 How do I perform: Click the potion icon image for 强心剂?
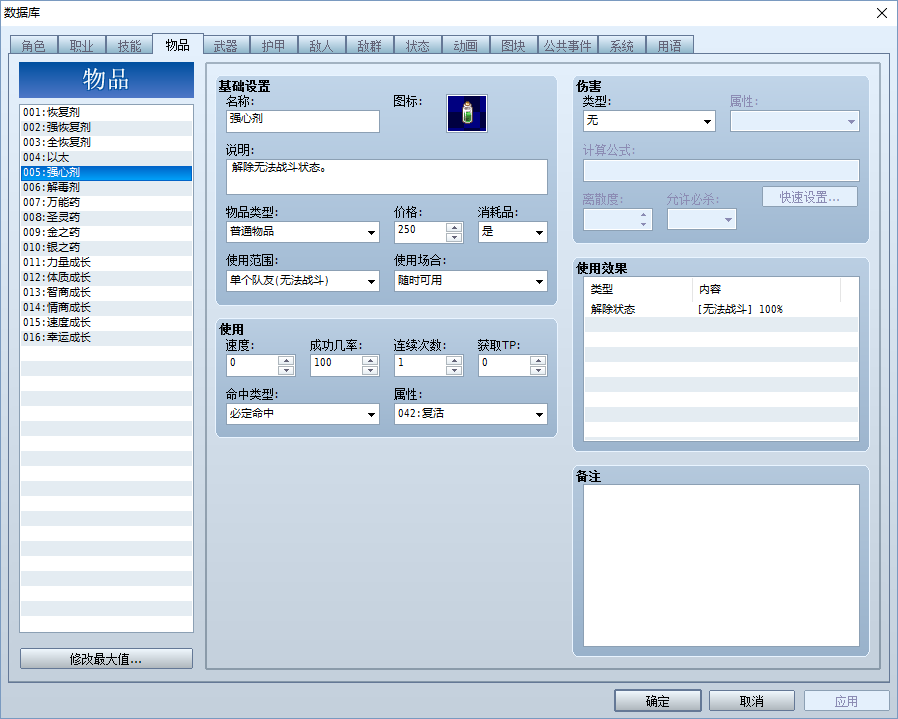pyautogui.click(x=467, y=113)
